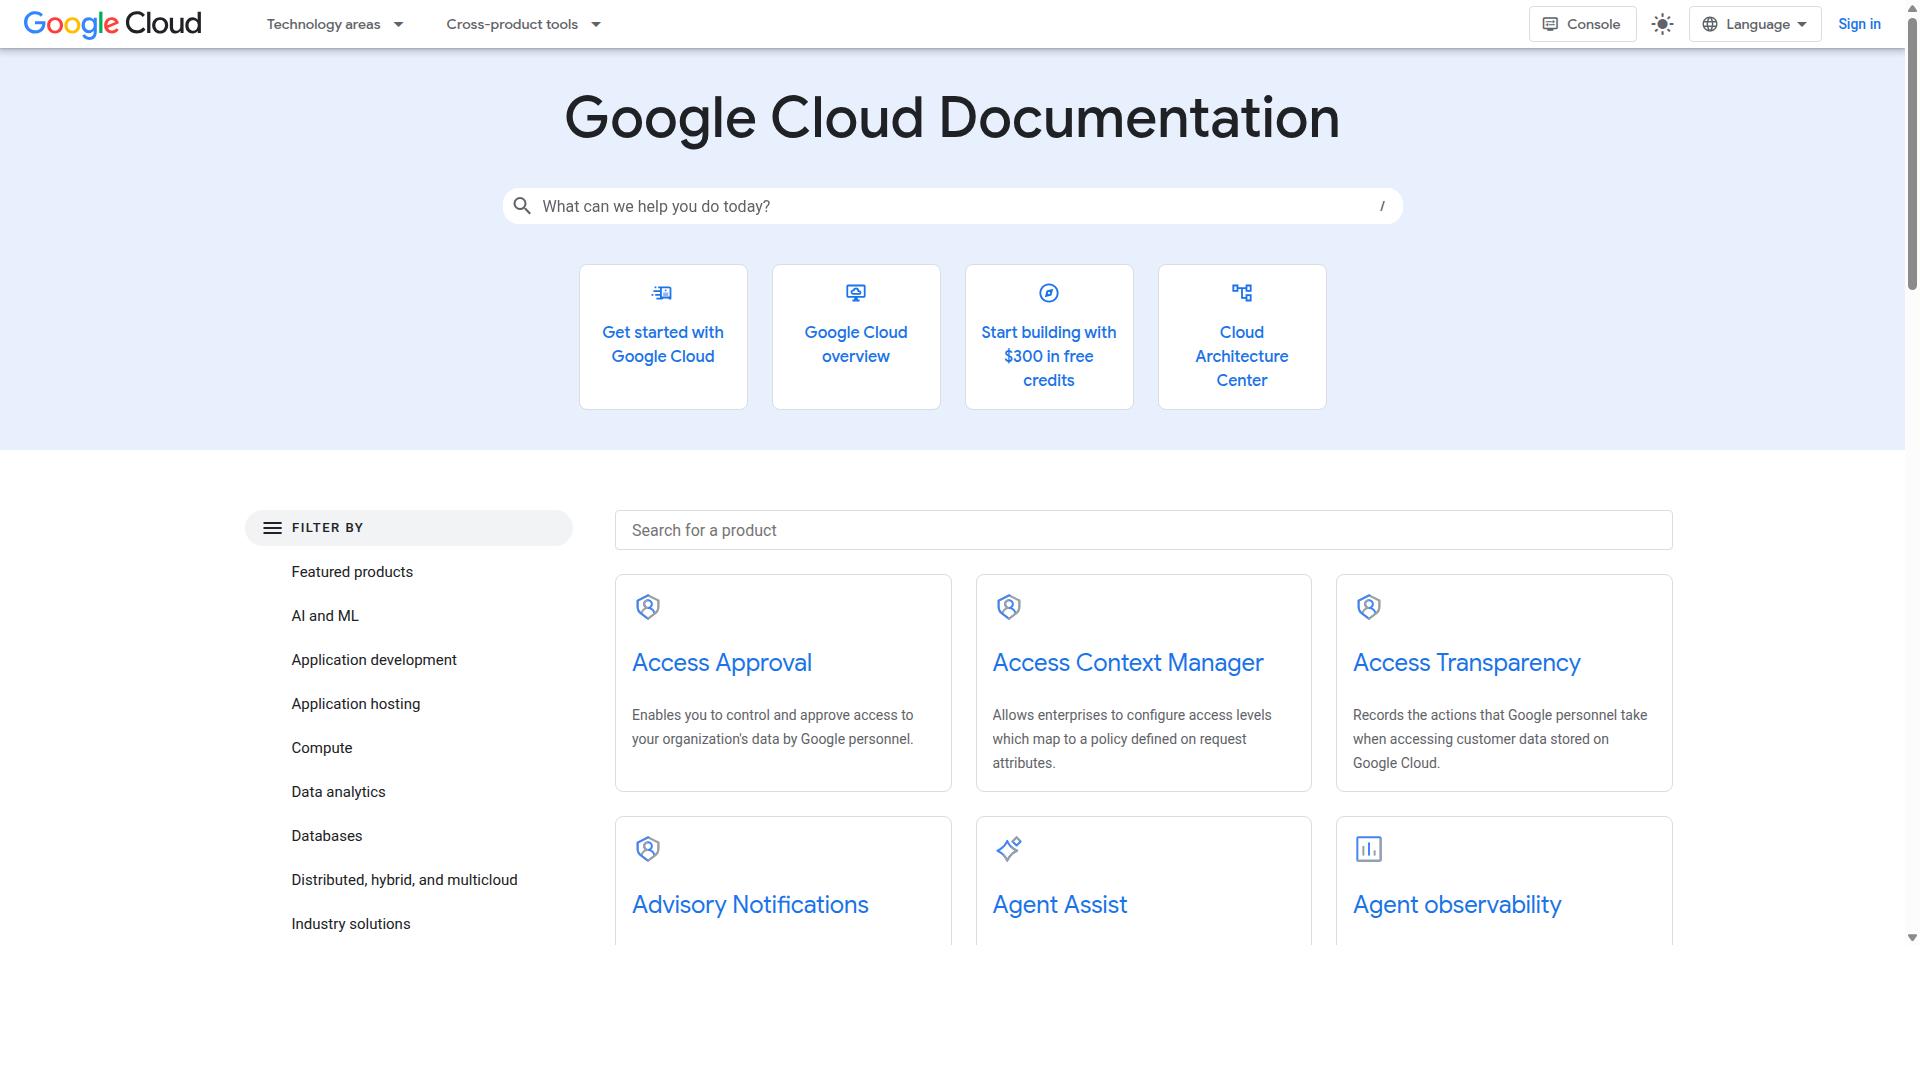This screenshot has height=1080, width=1920.
Task: Focus the 'What can we help you do today?' search
Action: (x=952, y=206)
